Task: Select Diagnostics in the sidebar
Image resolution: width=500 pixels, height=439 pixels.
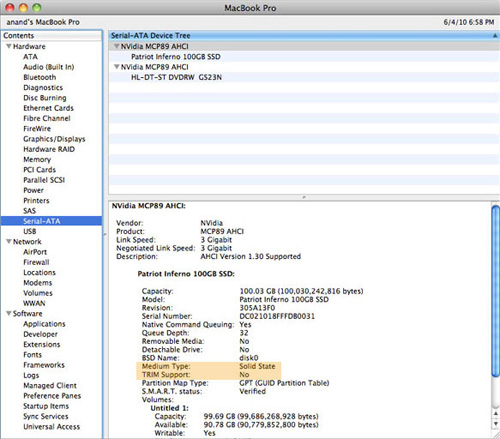Action: (x=43, y=88)
